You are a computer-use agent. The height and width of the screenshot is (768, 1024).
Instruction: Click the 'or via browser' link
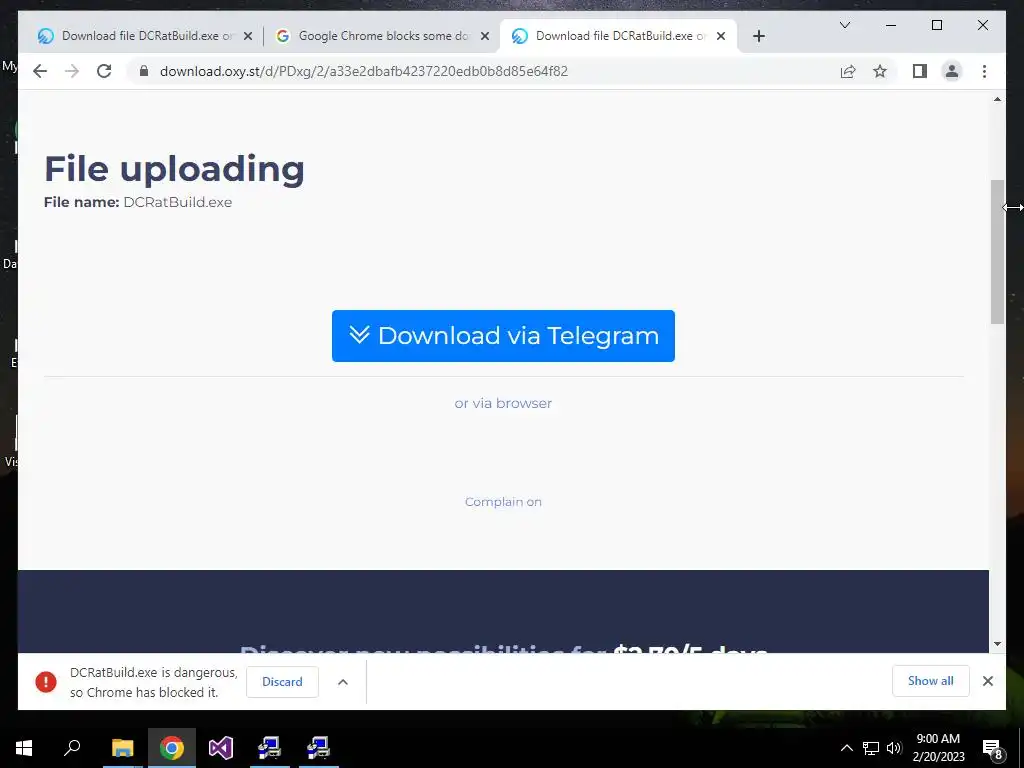click(x=503, y=404)
